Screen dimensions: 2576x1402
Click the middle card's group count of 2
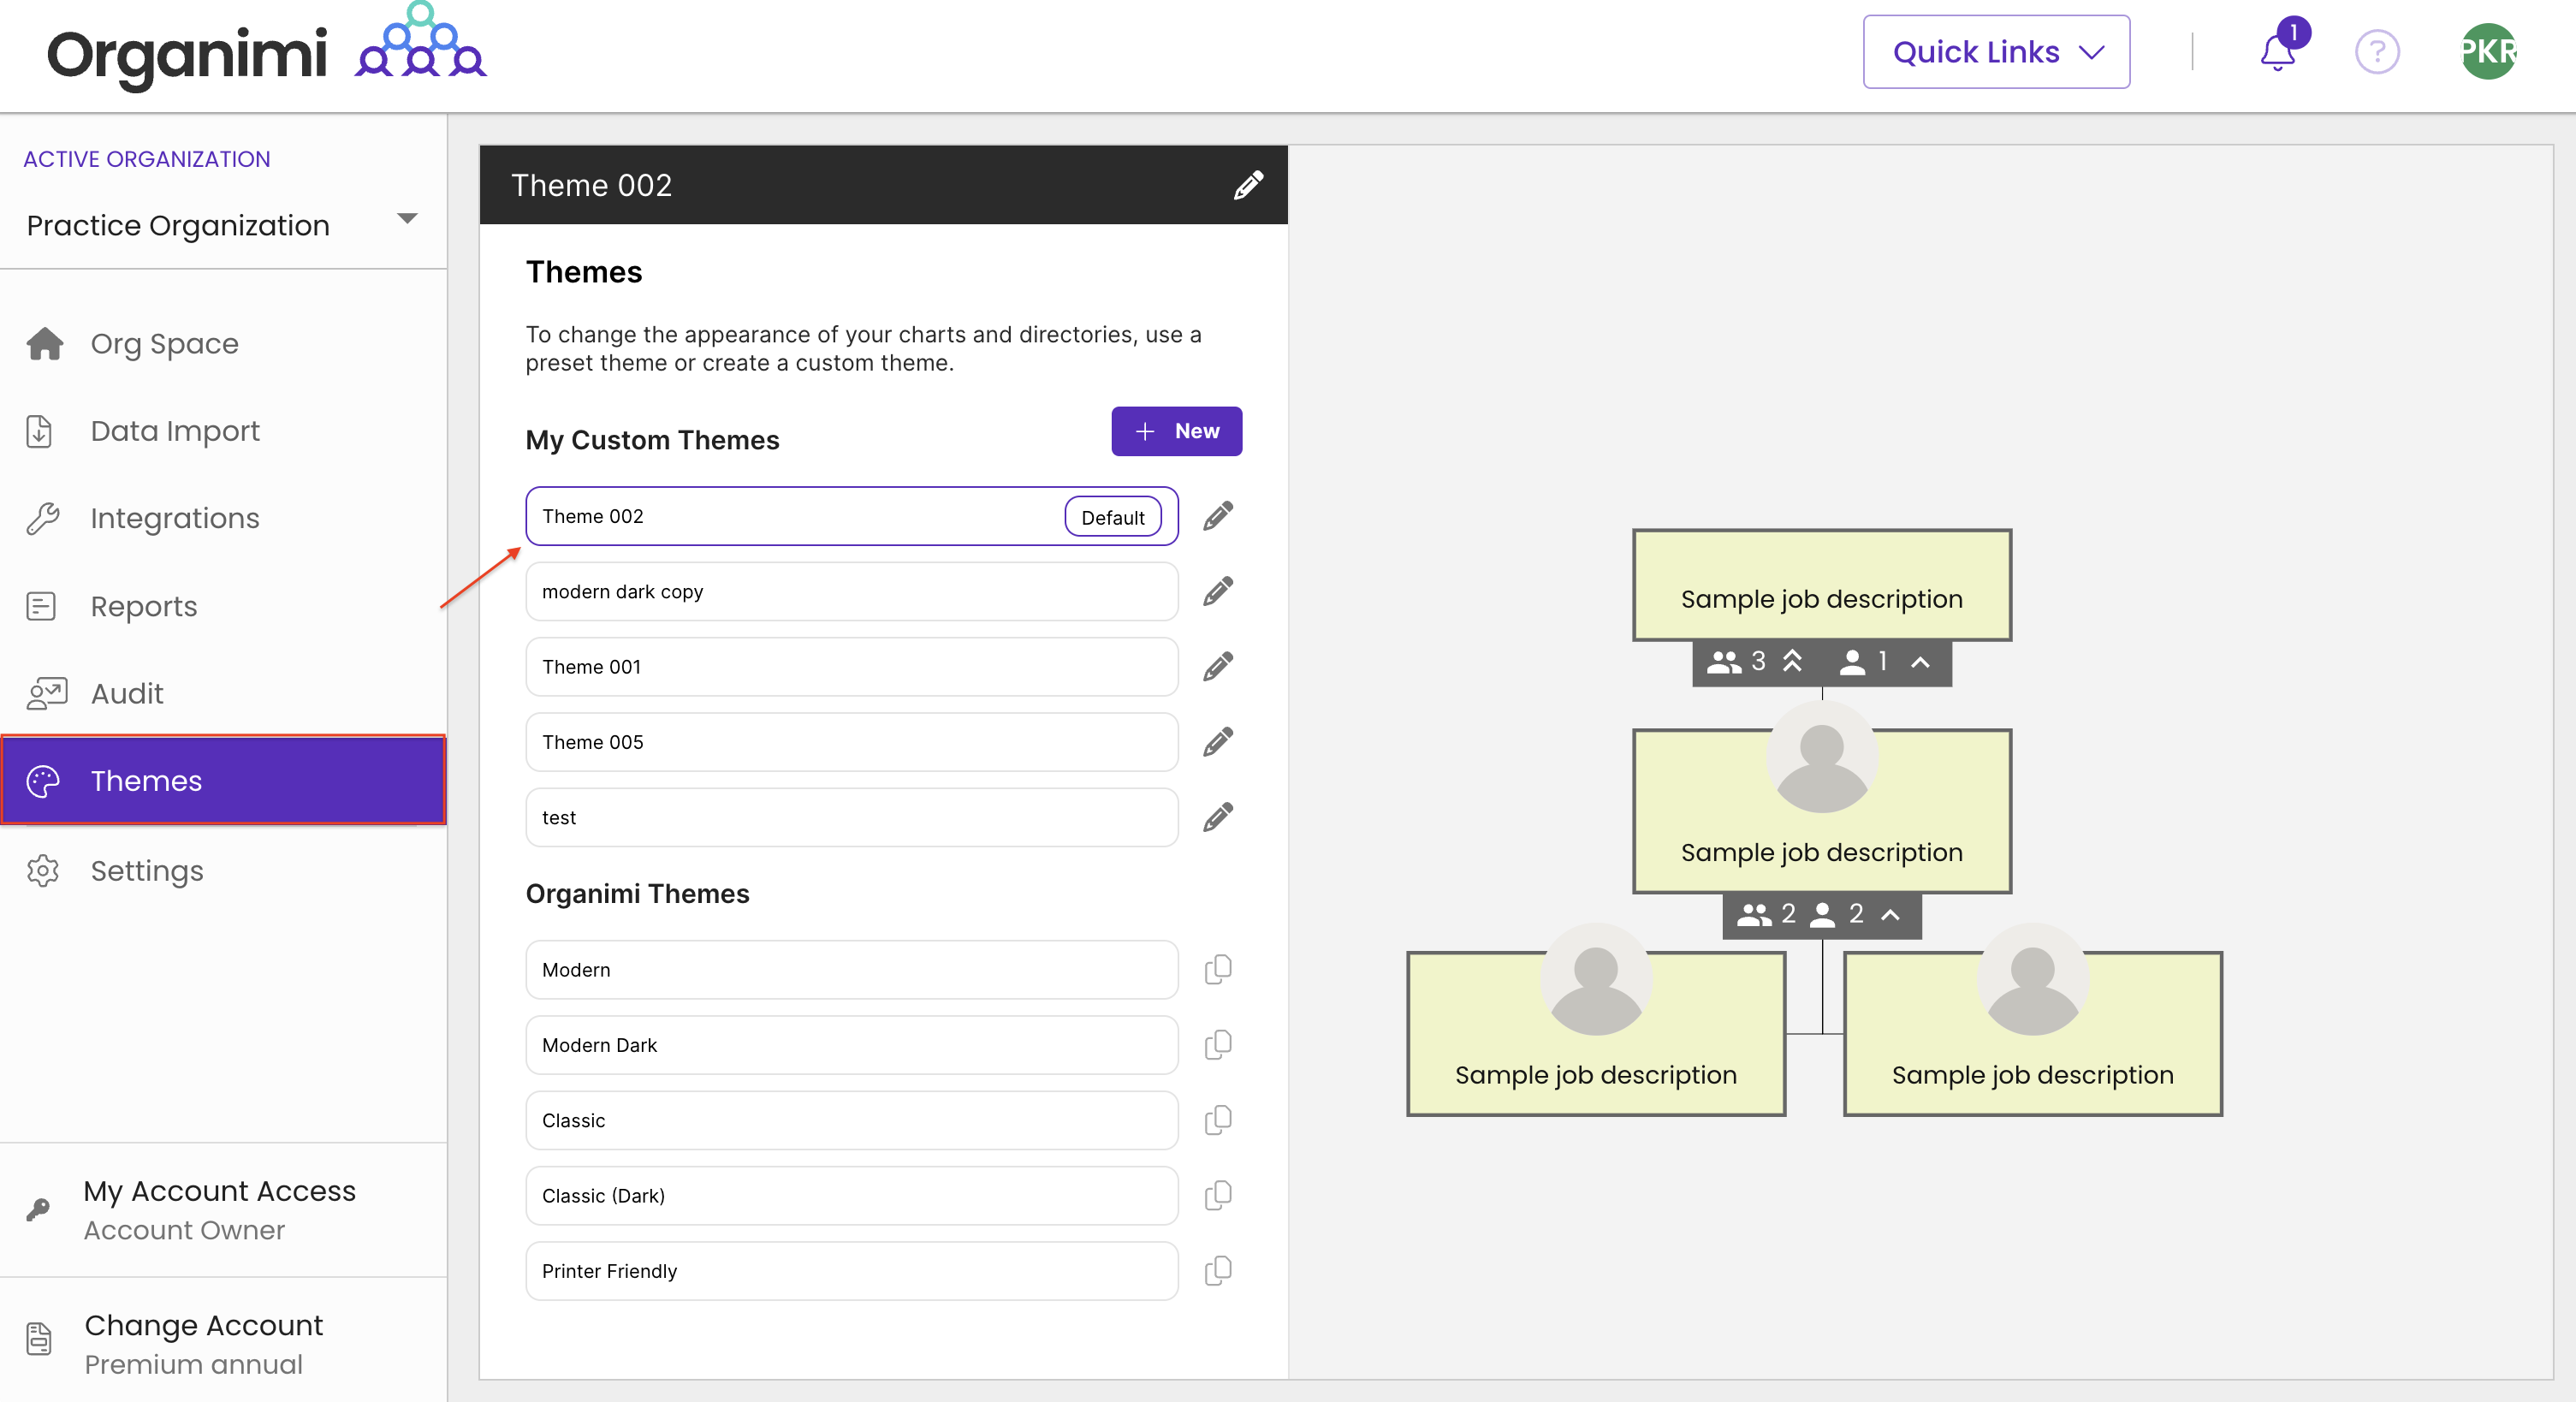point(1767,914)
